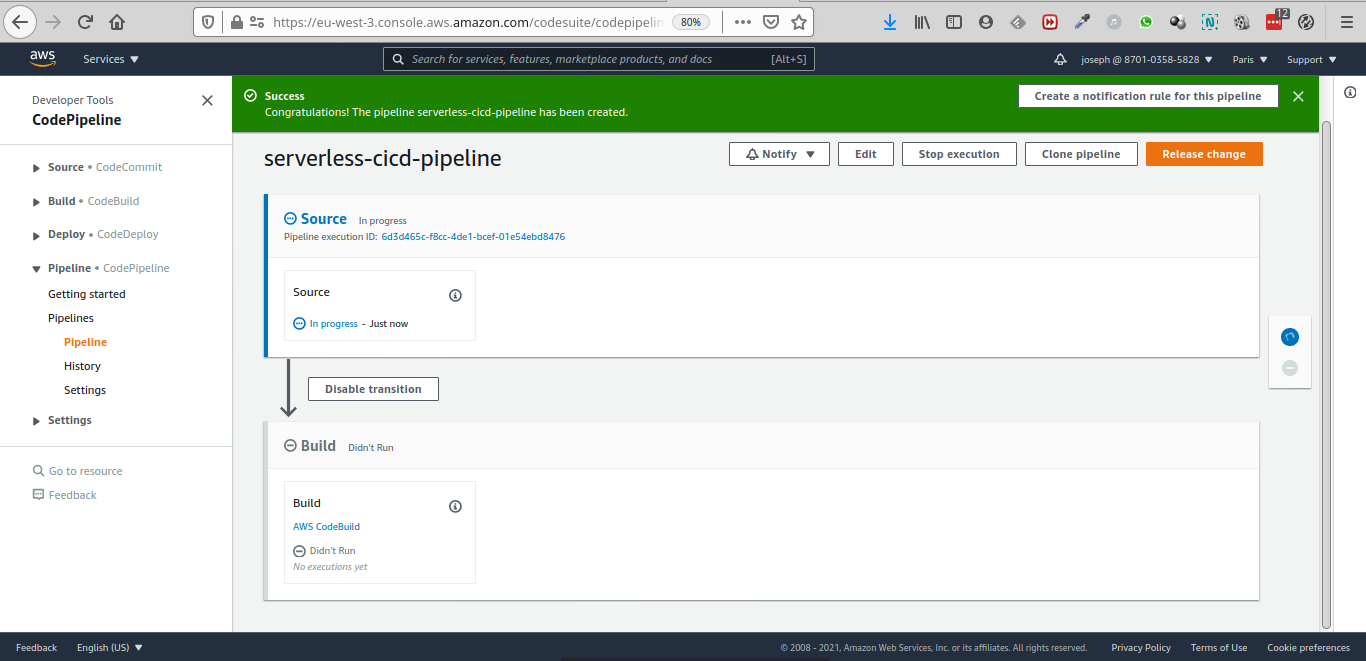Click the AWS logo home icon
Viewport: 1366px width, 661px height.
point(42,59)
